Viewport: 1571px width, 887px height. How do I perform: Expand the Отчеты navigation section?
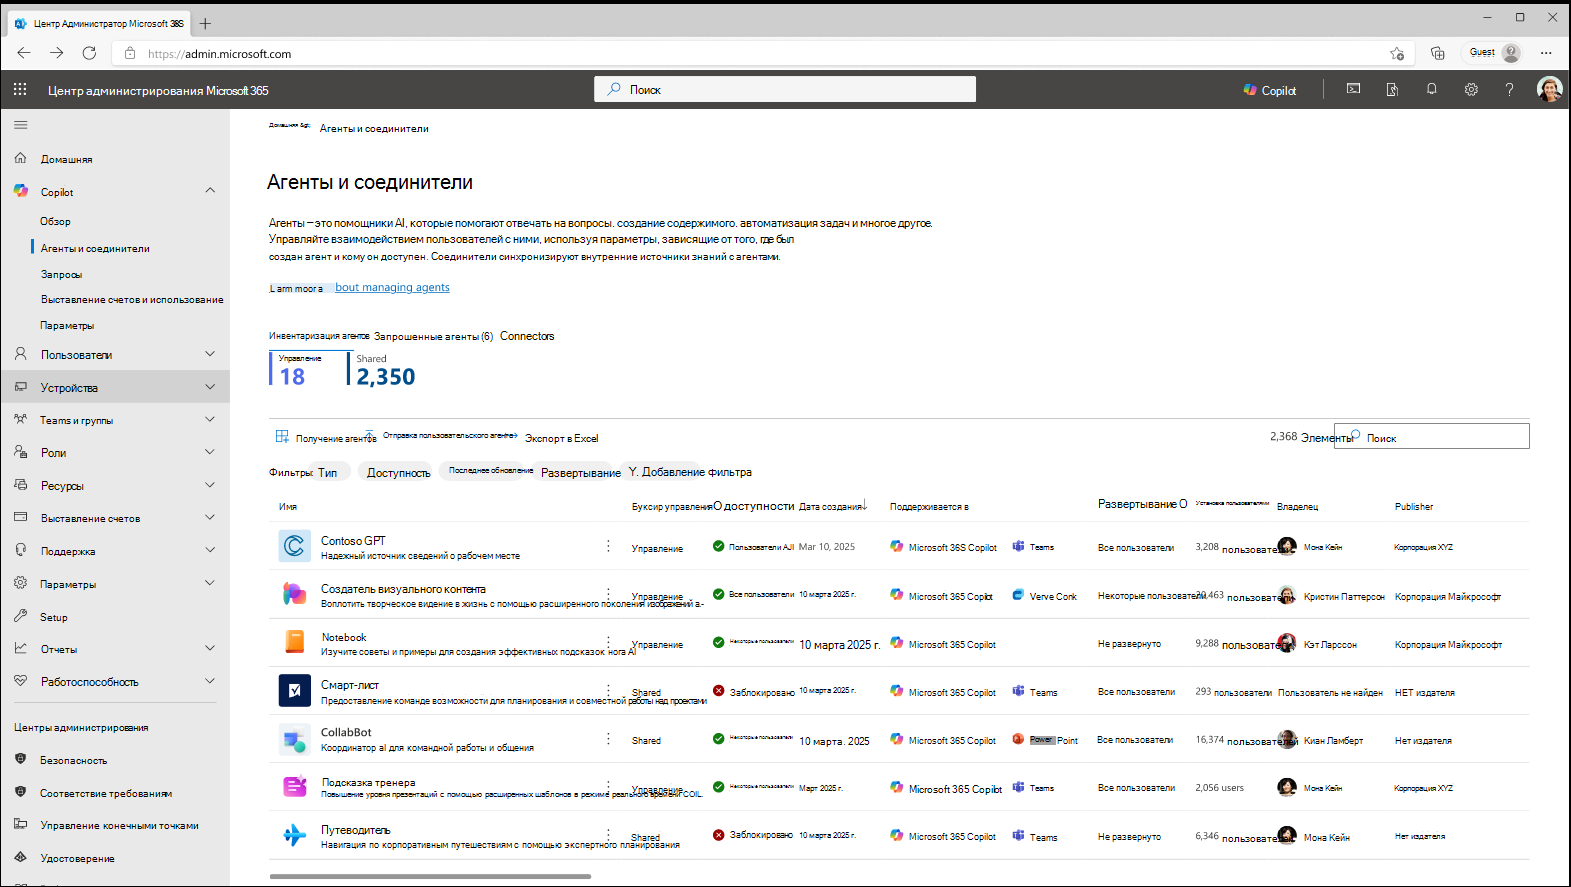(210, 648)
